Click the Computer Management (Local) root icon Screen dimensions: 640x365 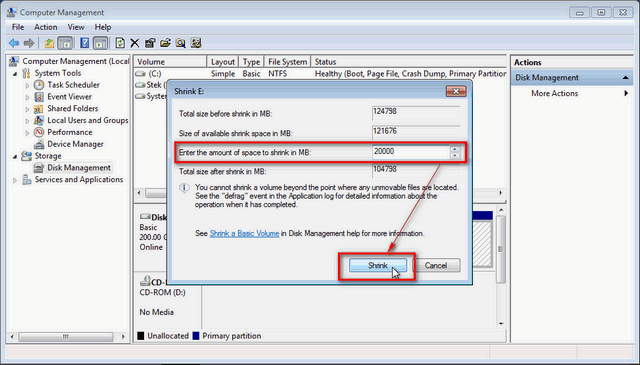pyautogui.click(x=14, y=61)
